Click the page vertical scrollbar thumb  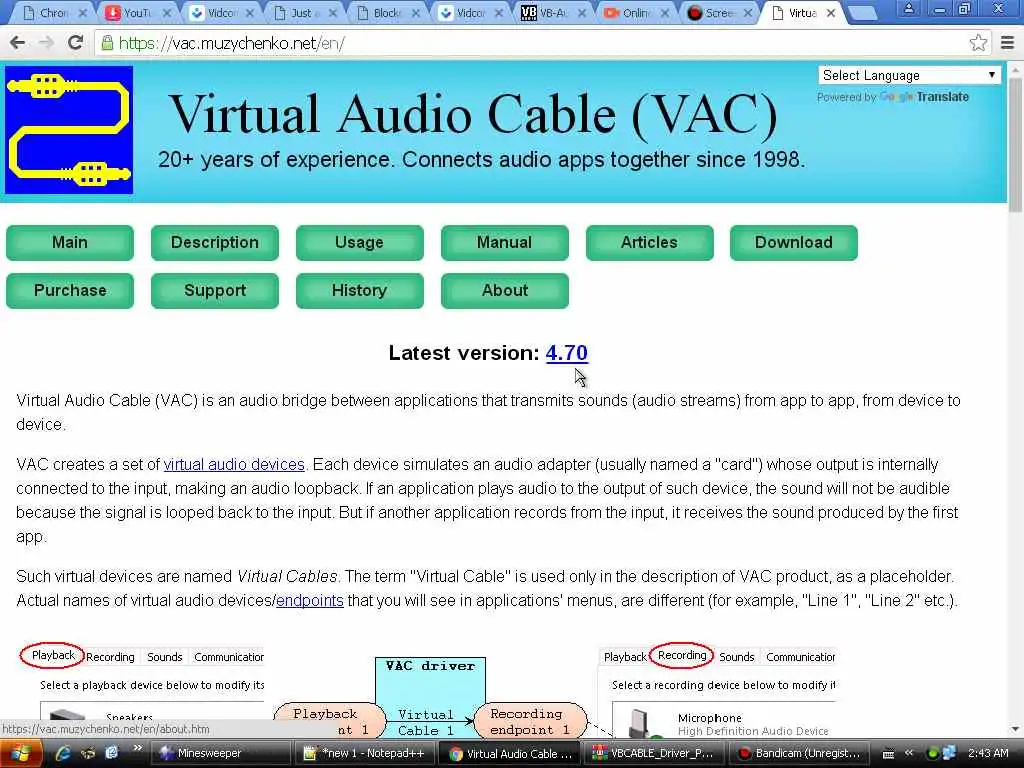[x=1015, y=144]
